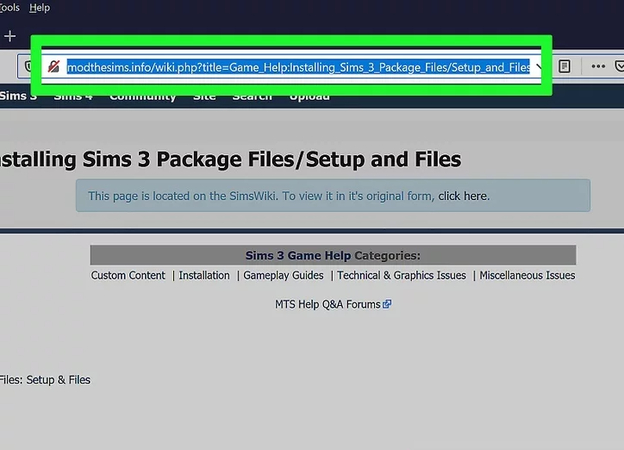
Task: Open the Community navigation menu
Action: click(142, 97)
